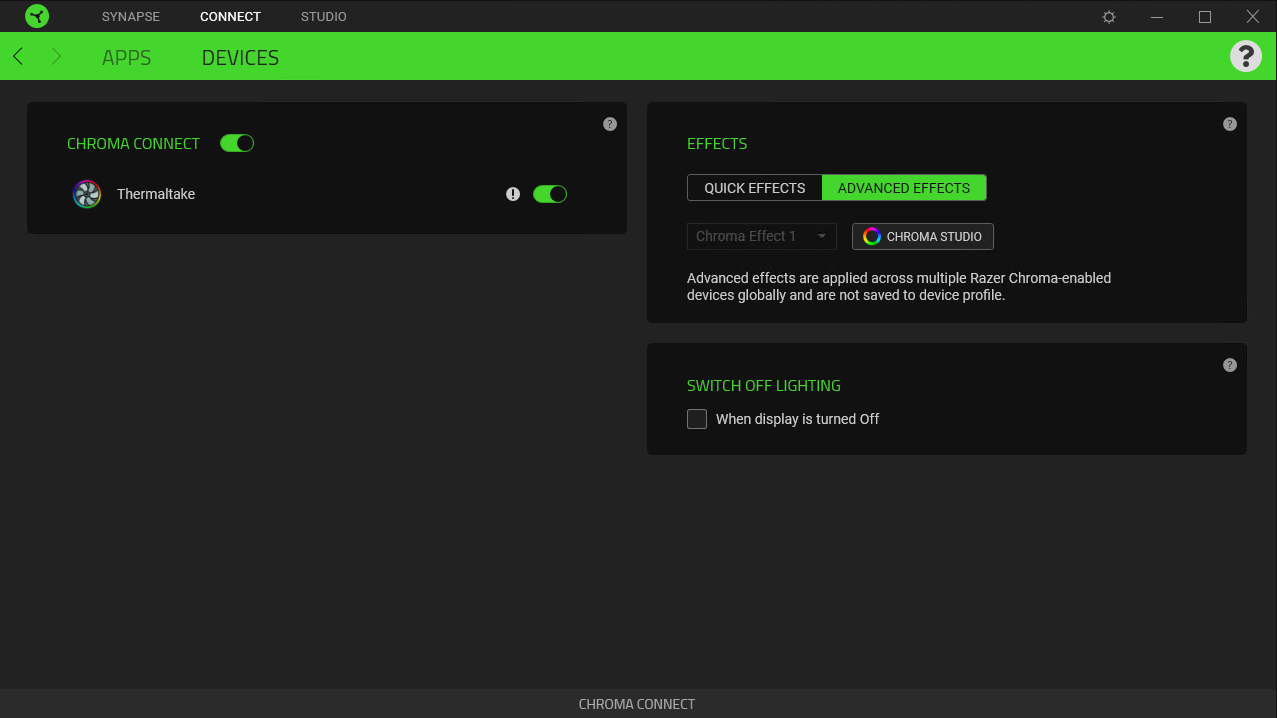Check 'When display is turned Off'

point(697,419)
